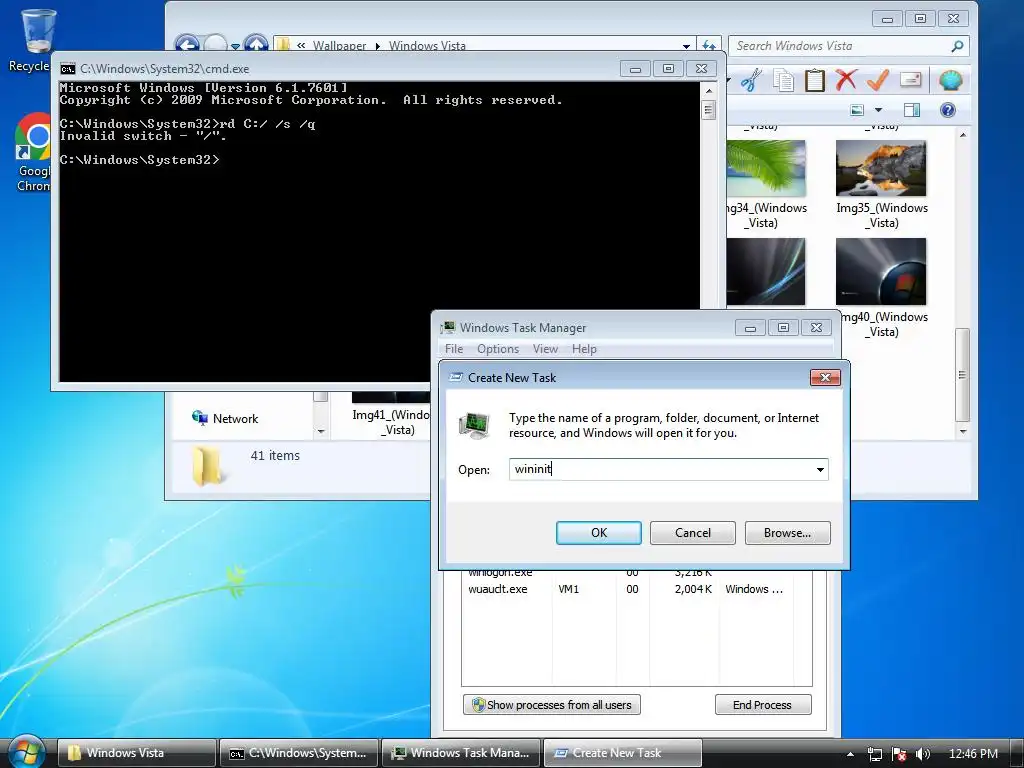Switch to Windows Task Manager taskbar button
Screen dimensions: 1024x768
coord(461,753)
